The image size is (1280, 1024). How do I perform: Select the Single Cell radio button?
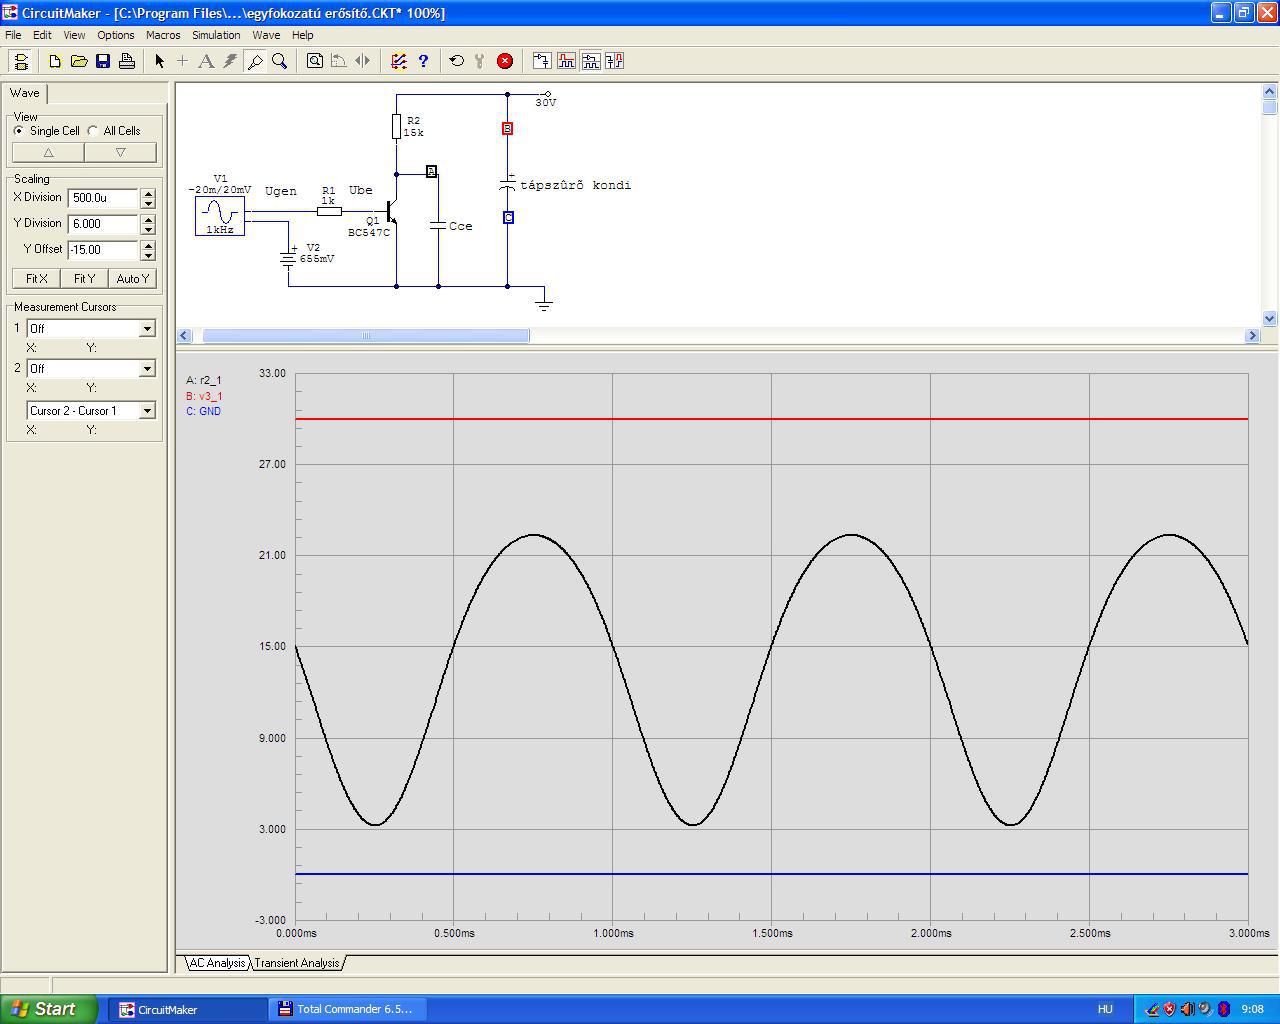click(19, 131)
